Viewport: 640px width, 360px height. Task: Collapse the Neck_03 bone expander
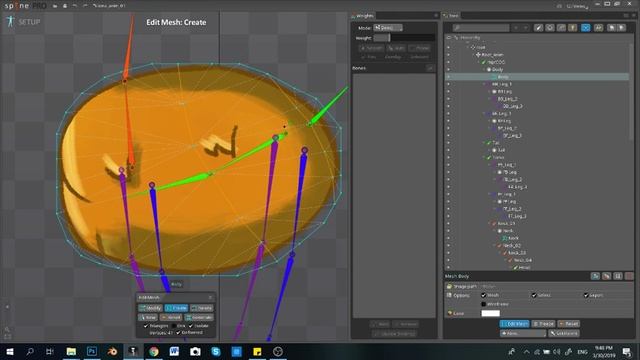500,253
